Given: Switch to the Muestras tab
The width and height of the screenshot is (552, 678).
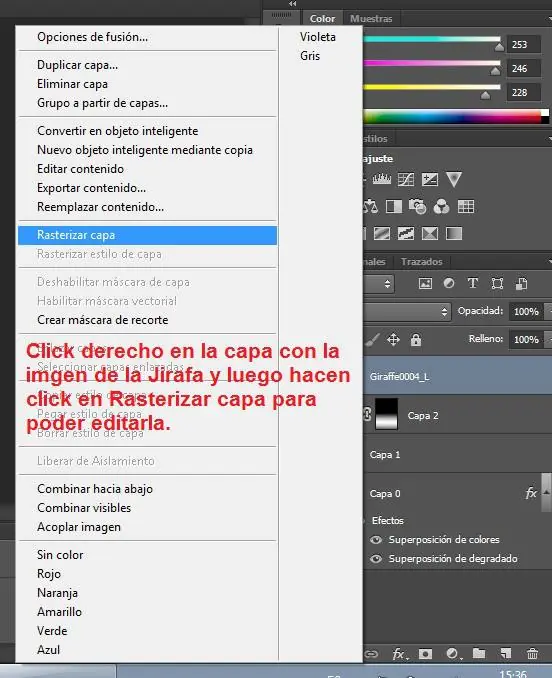Looking at the screenshot, I should 371,19.
